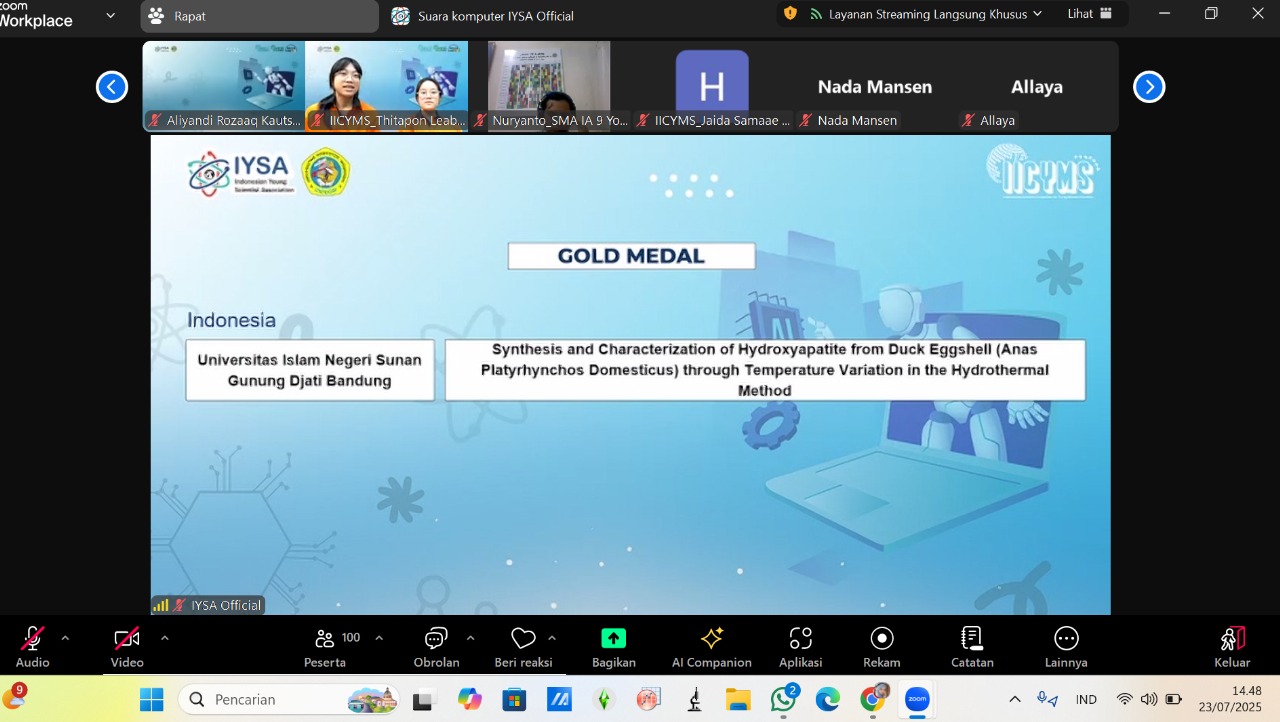Open WhatsApp from the Windows taskbar
1280x722 pixels.
783,699
